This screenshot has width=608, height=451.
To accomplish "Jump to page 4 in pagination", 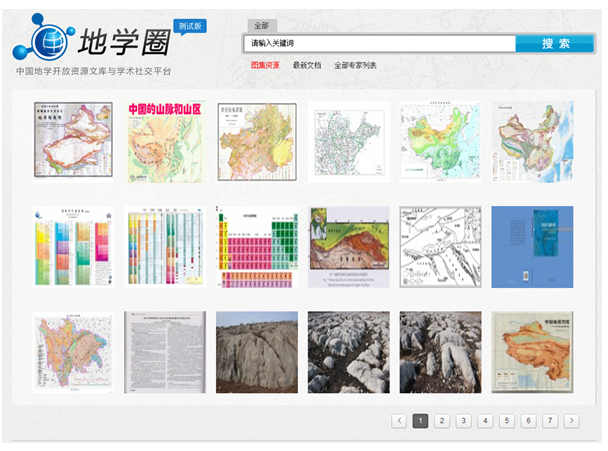I will [485, 421].
